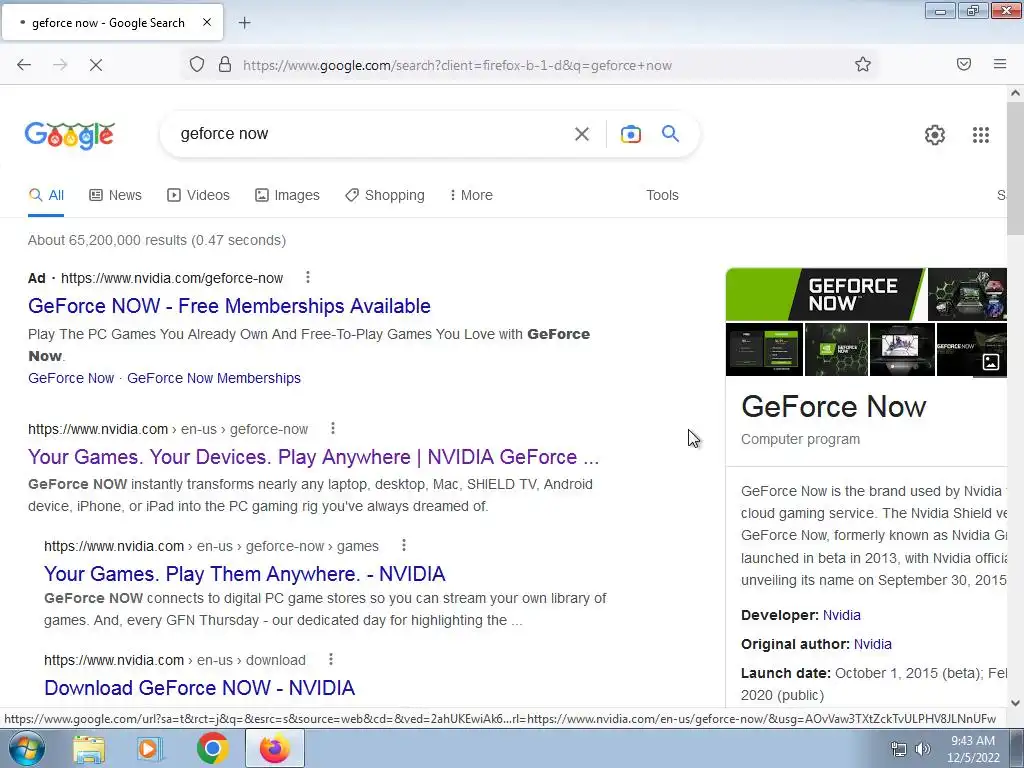The image size is (1024, 768).
Task: Clear the search box text
Action: pyautogui.click(x=581, y=134)
